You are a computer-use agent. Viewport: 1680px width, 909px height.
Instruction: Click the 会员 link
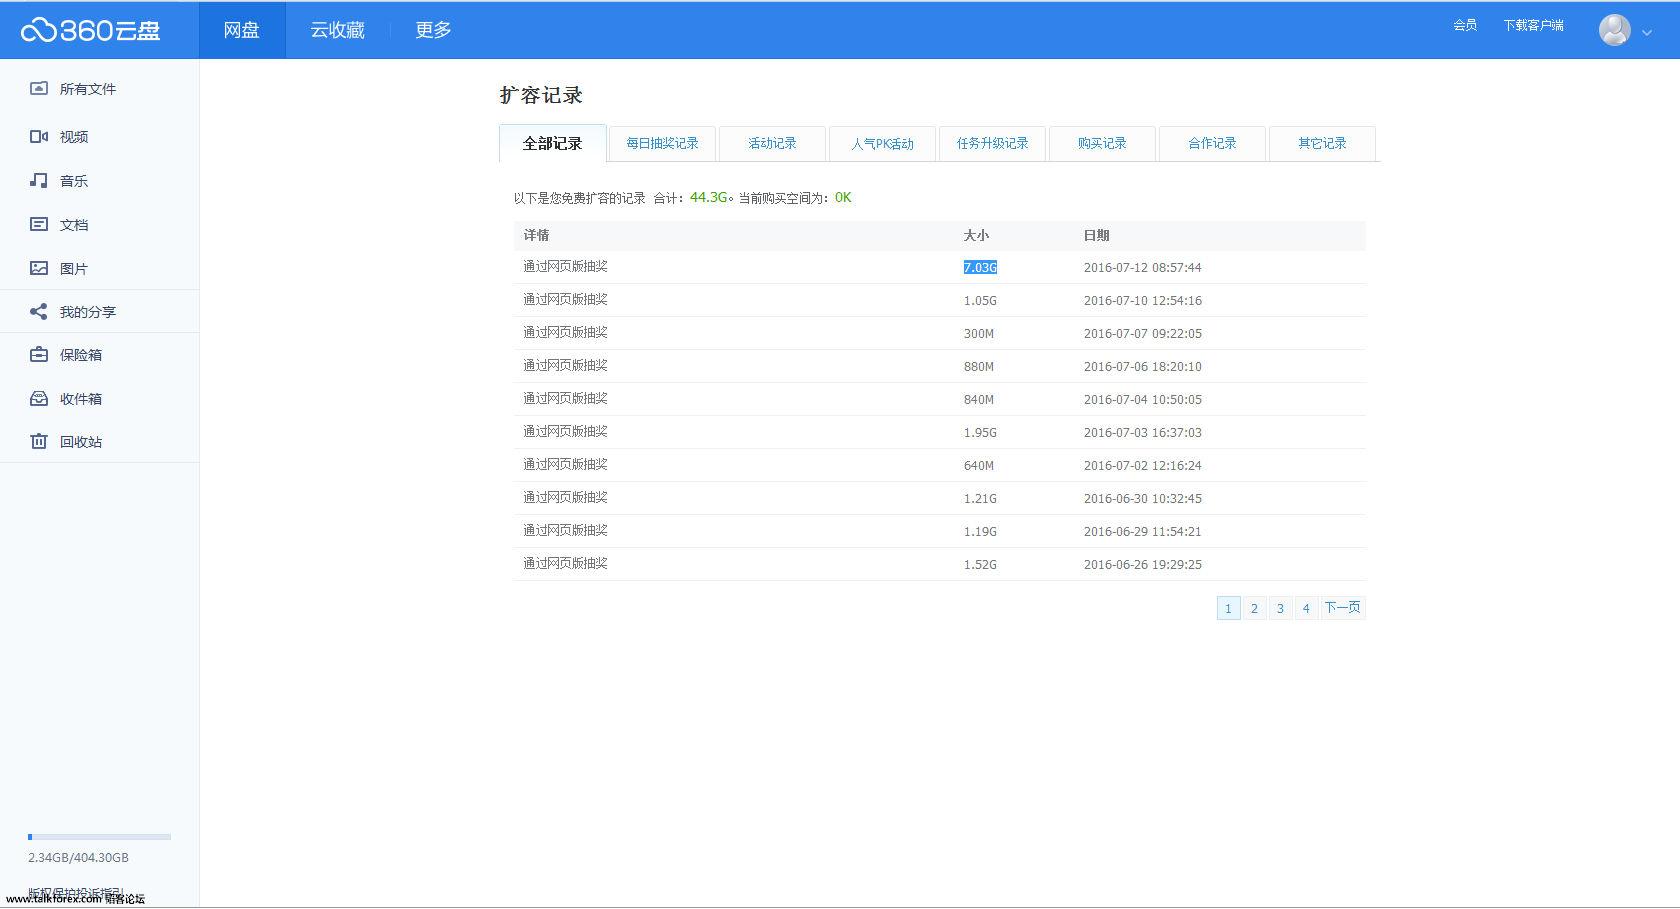click(x=1465, y=25)
